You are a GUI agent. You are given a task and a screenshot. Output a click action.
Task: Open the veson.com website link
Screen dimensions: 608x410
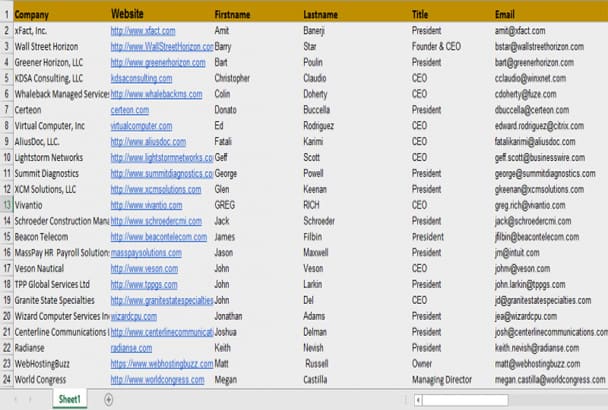[x=144, y=269]
